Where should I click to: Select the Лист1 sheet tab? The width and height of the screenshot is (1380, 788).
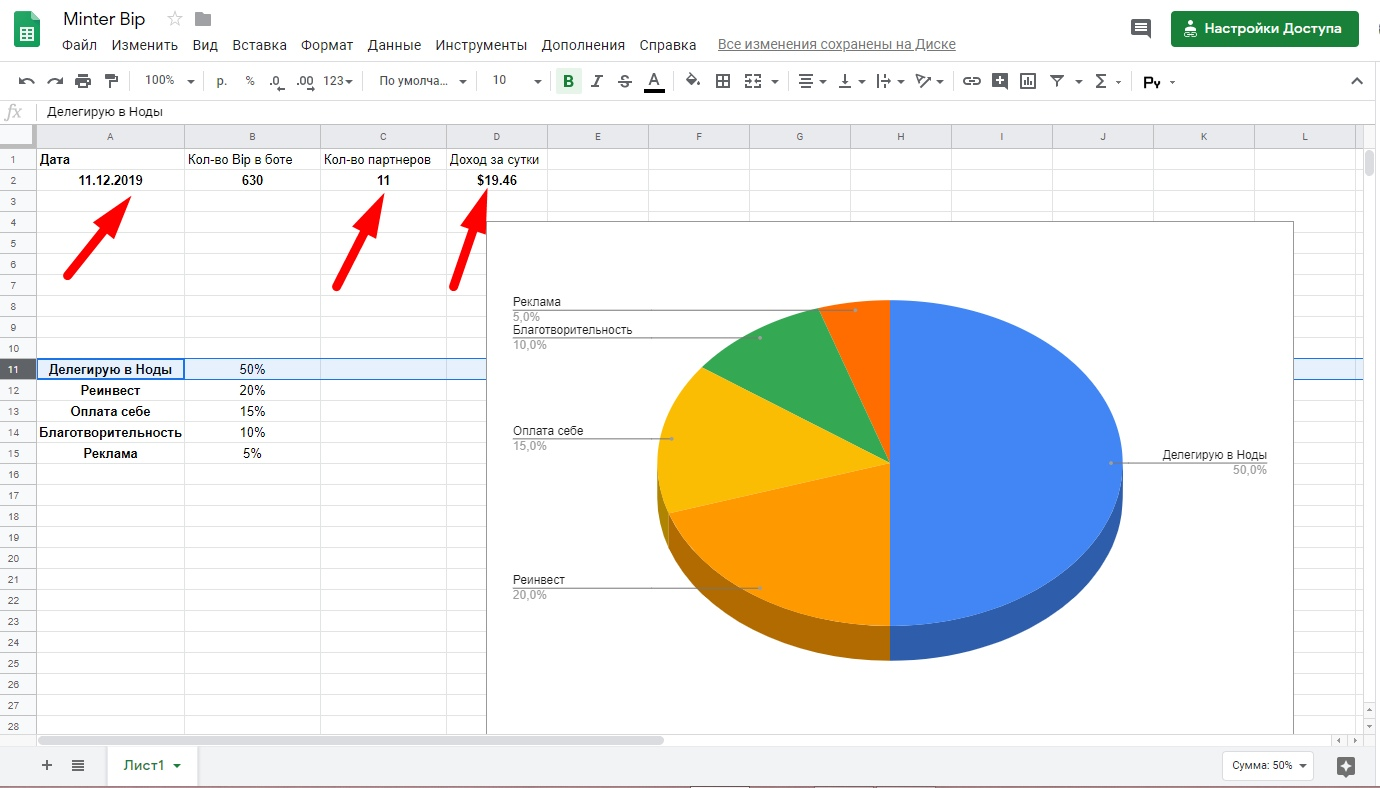pyautogui.click(x=153, y=765)
